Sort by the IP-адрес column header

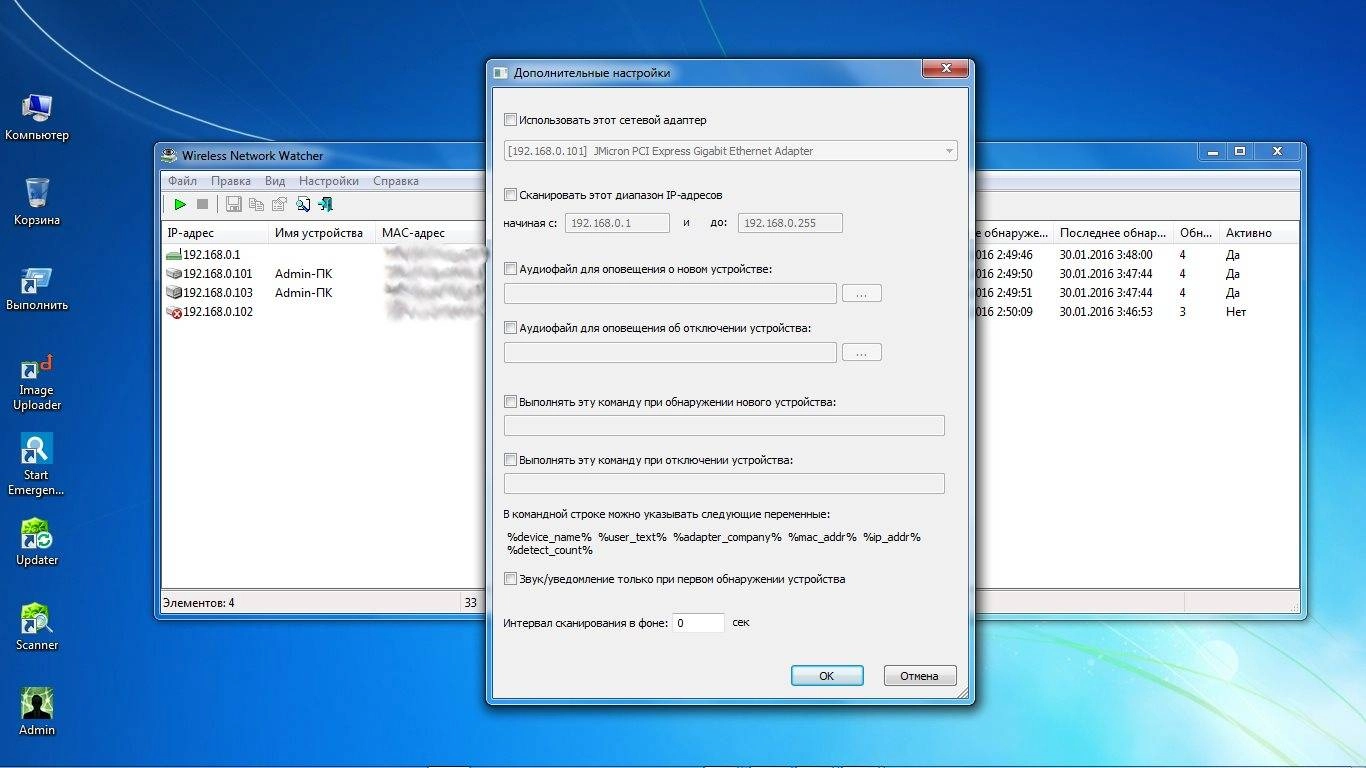(215, 233)
